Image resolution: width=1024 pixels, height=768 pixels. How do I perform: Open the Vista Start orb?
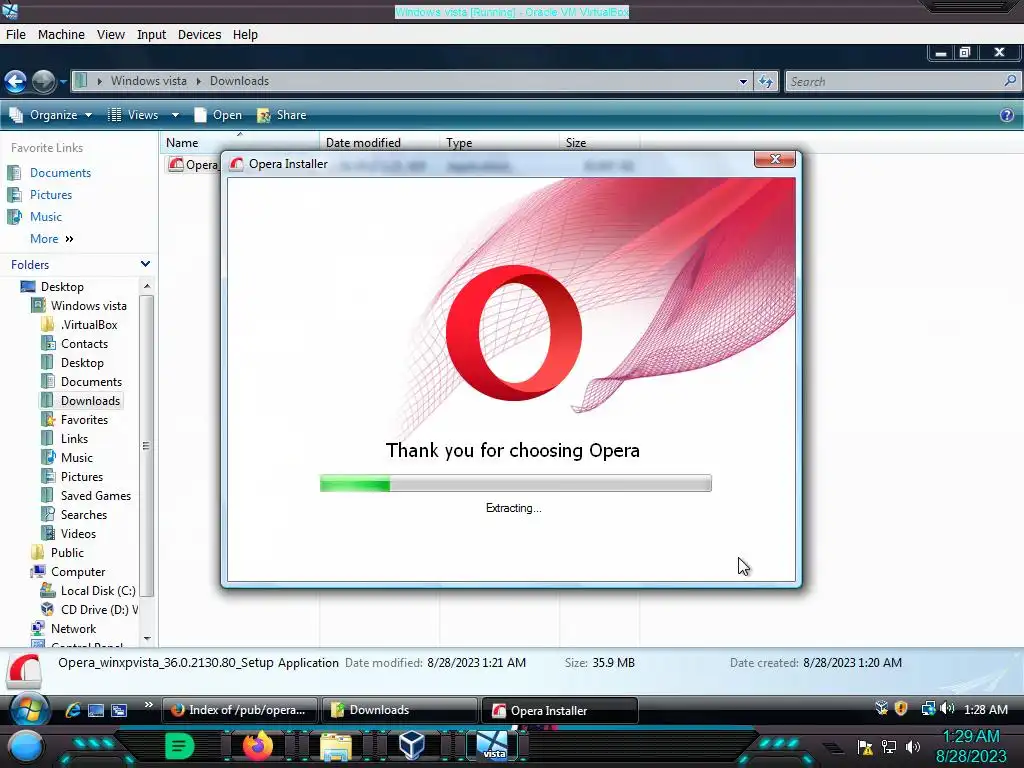(x=28, y=710)
